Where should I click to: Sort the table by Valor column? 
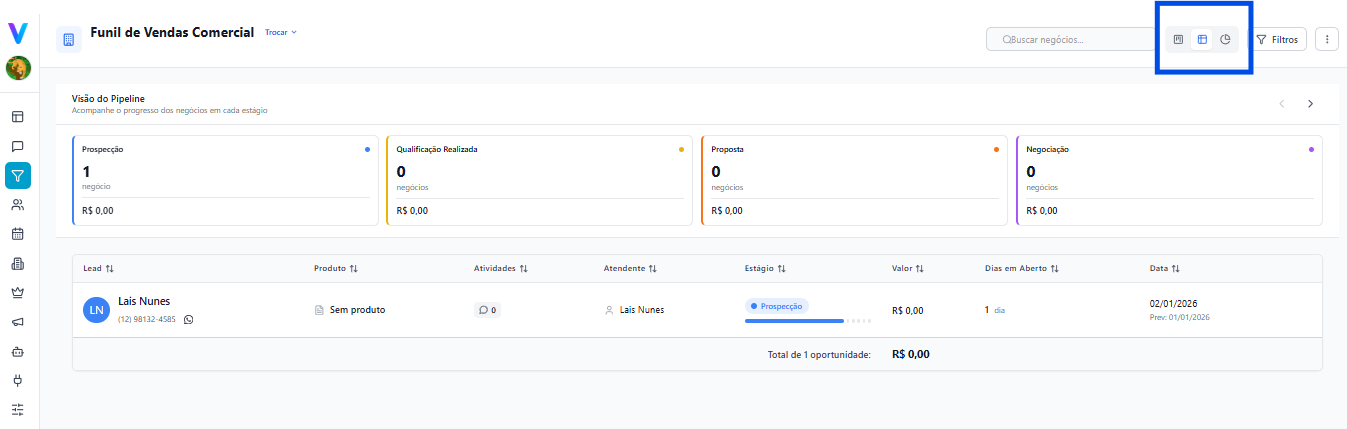point(907,269)
